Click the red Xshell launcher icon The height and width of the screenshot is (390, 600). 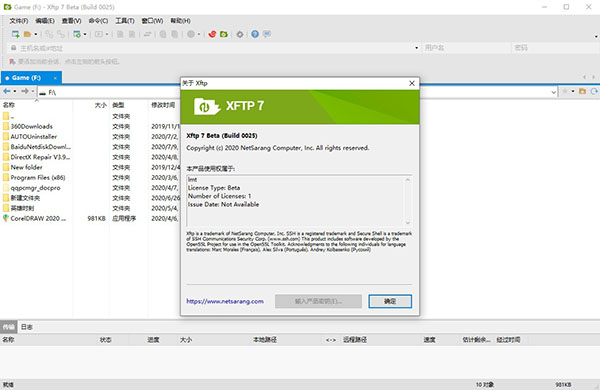[x=212, y=34]
